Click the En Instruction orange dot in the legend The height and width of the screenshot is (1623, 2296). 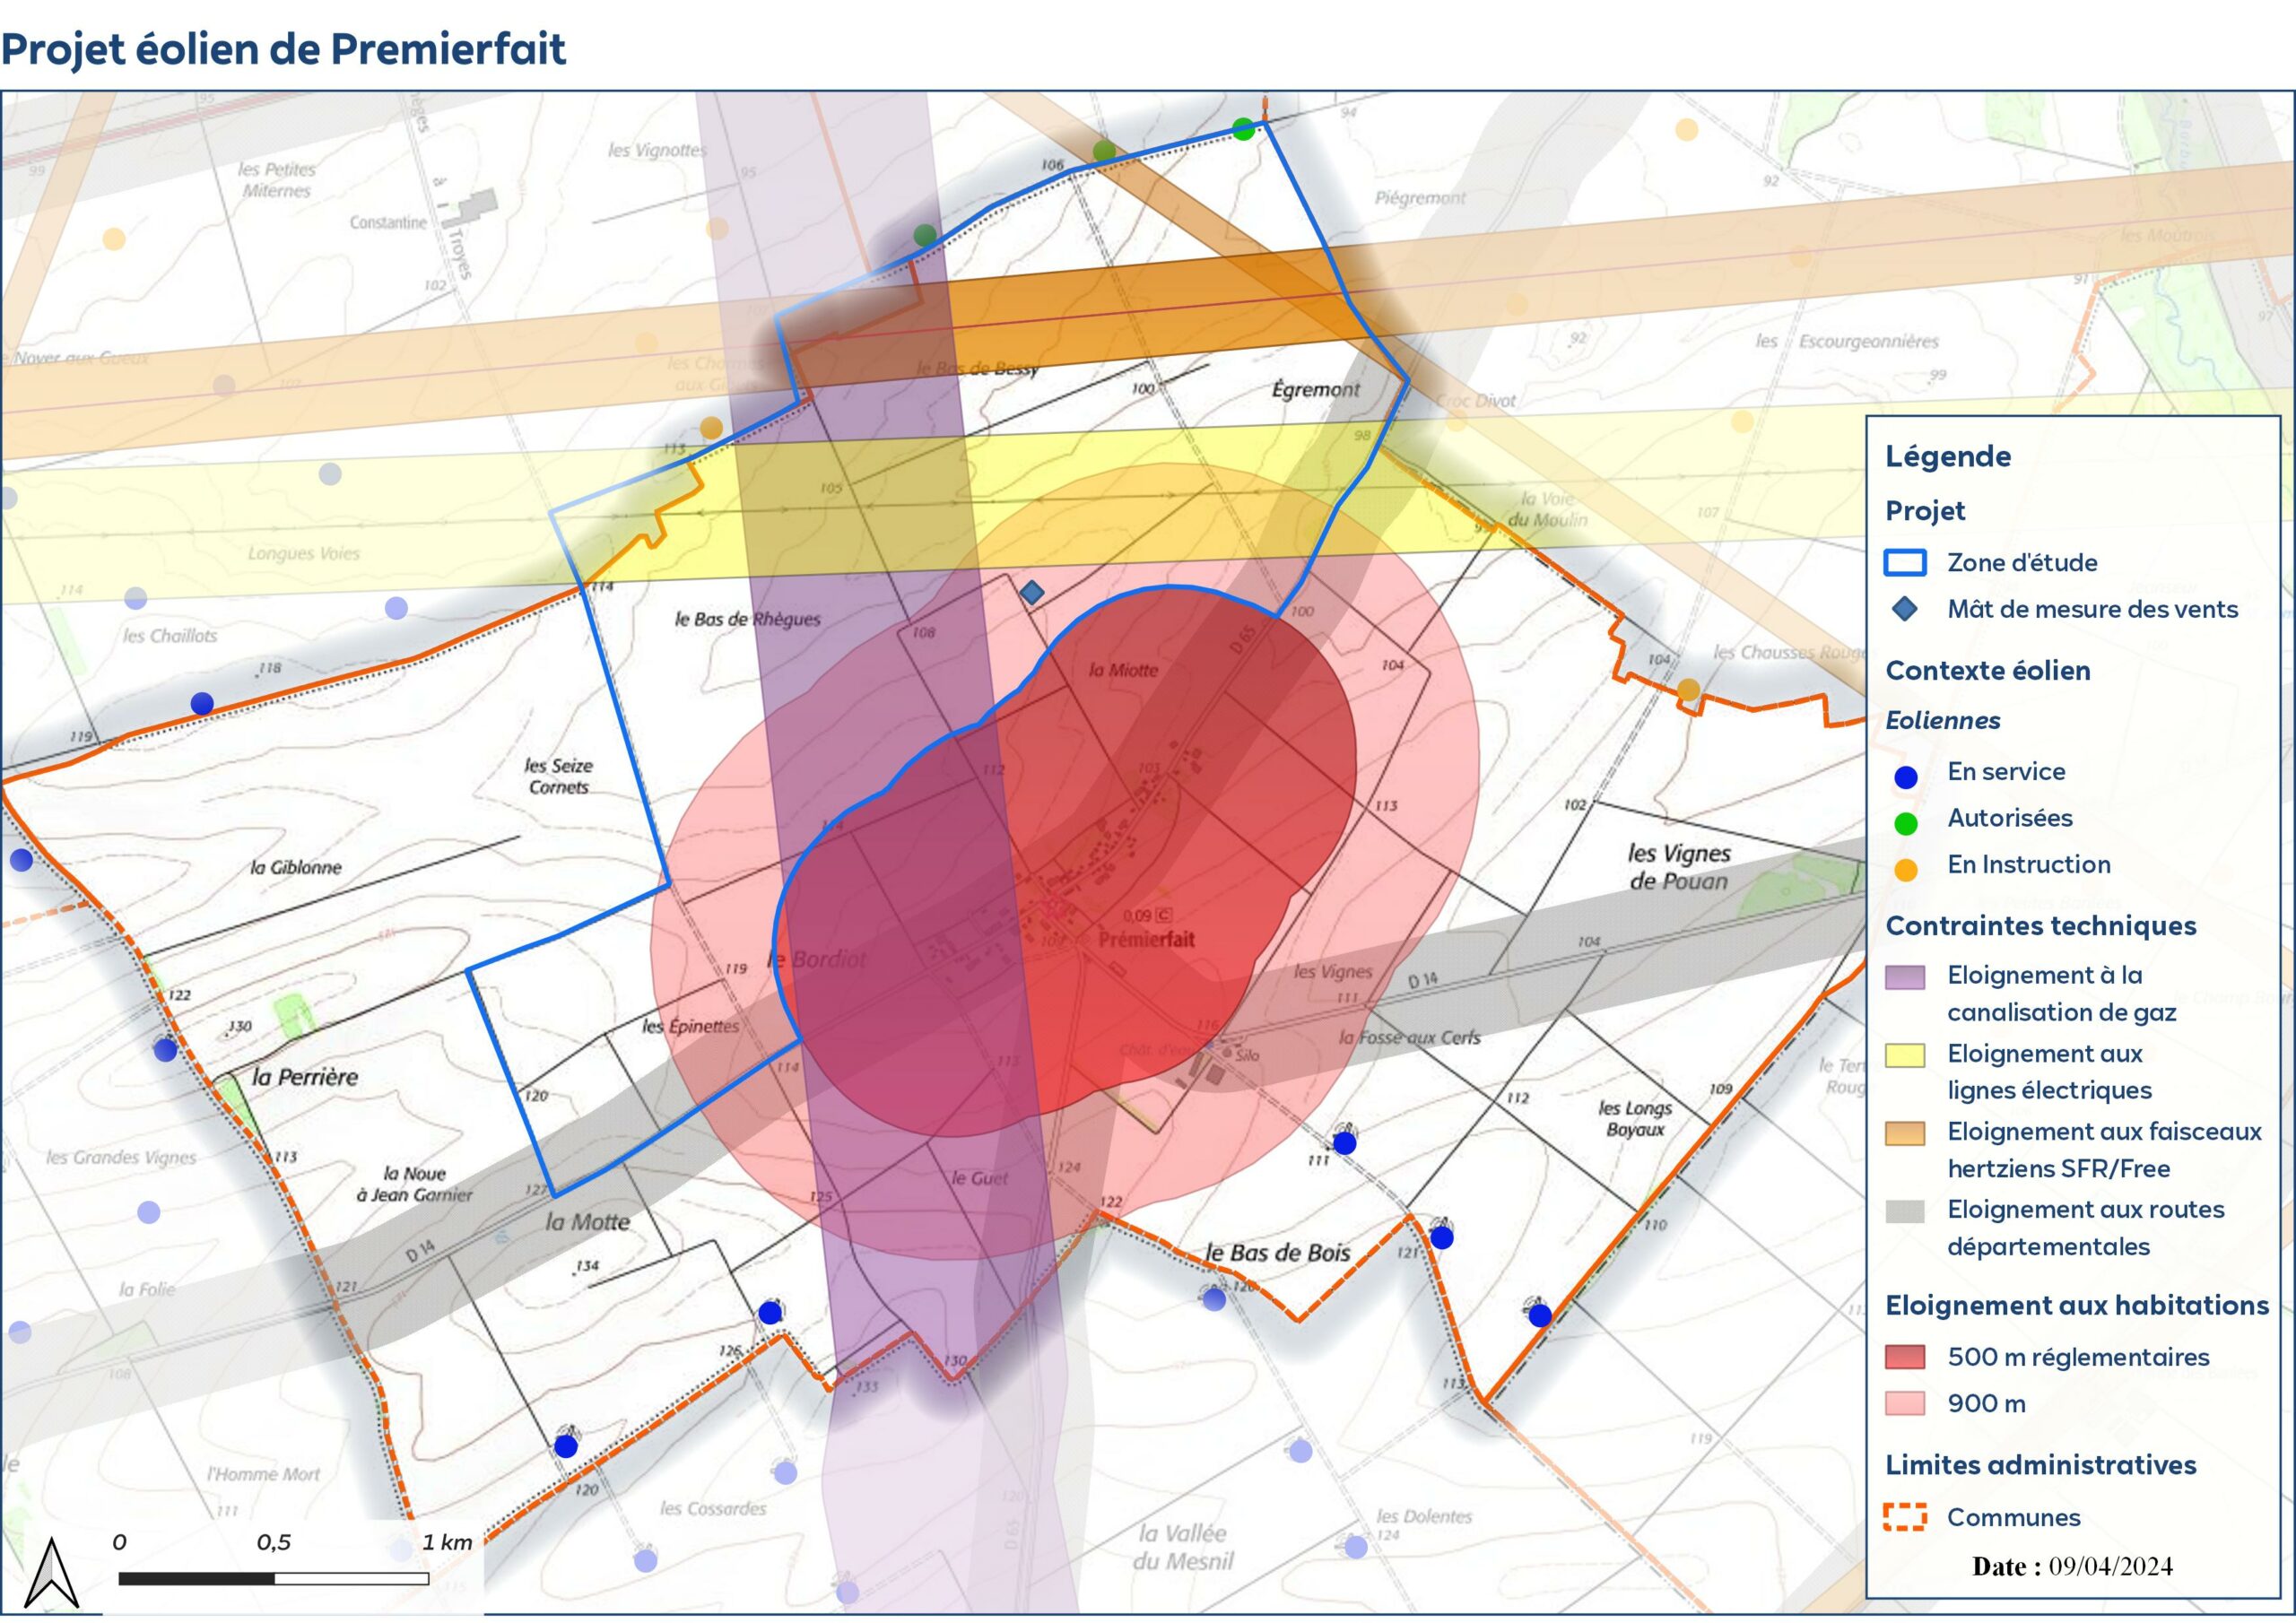pyautogui.click(x=1906, y=870)
